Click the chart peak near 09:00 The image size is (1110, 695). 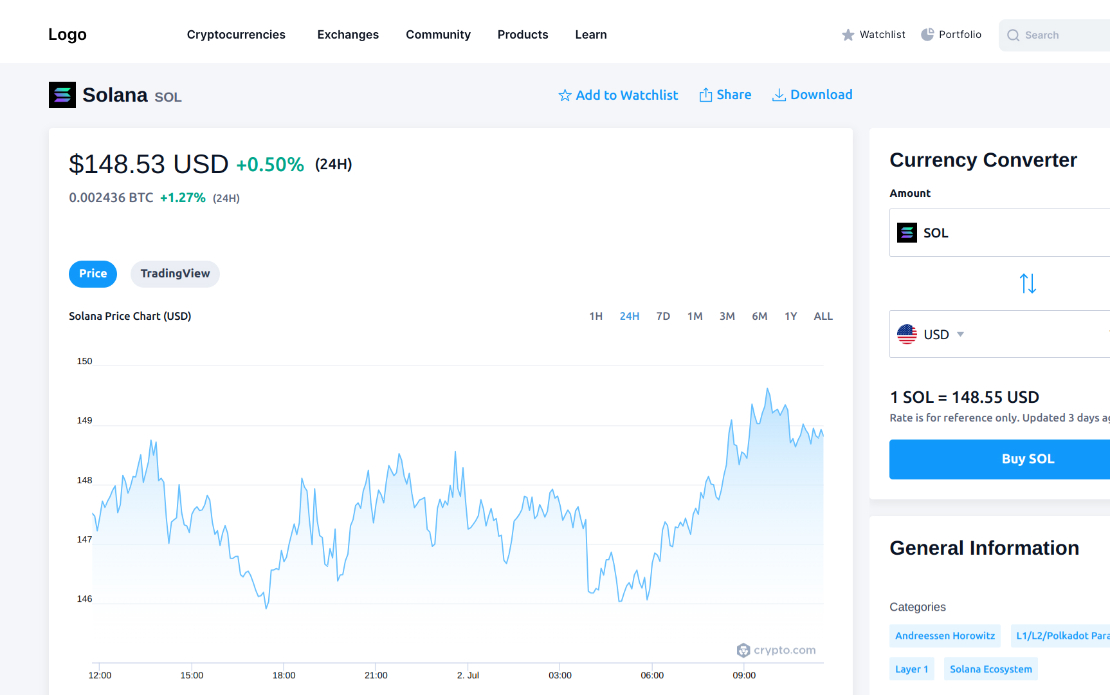point(767,389)
